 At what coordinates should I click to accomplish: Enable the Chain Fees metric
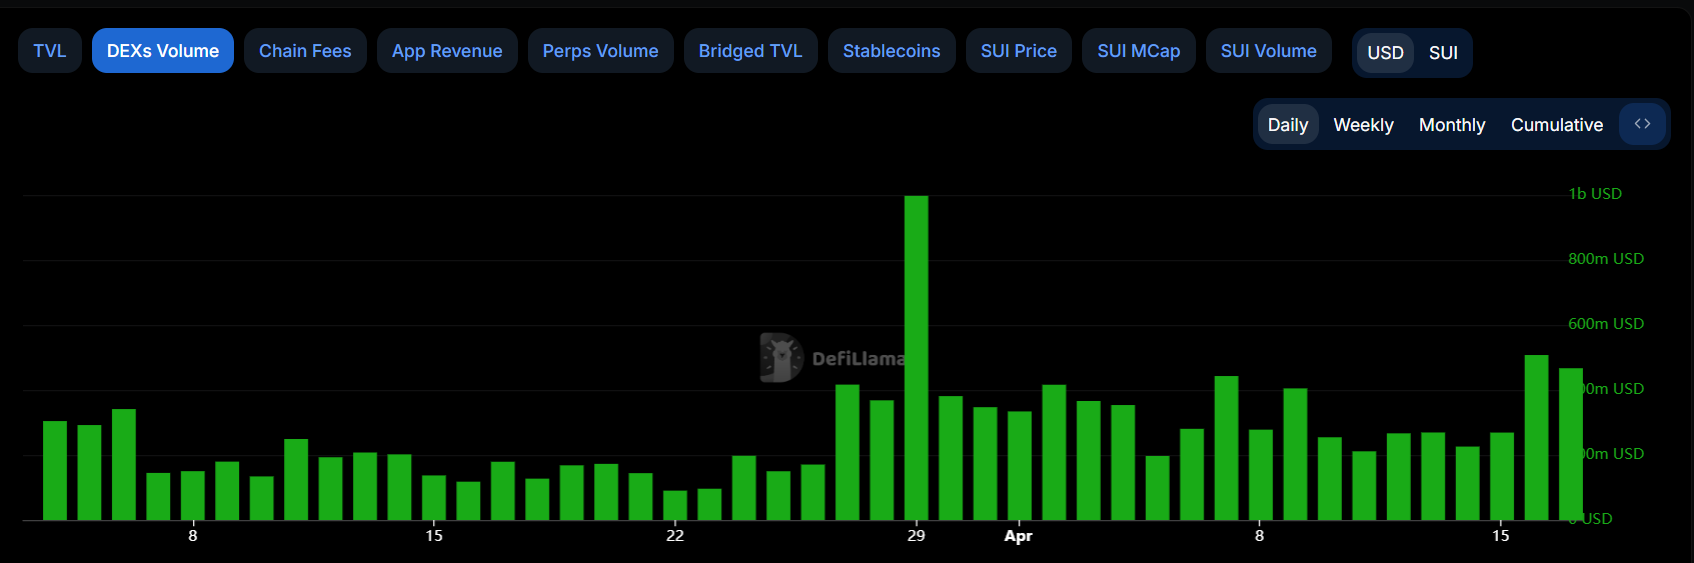tap(305, 51)
